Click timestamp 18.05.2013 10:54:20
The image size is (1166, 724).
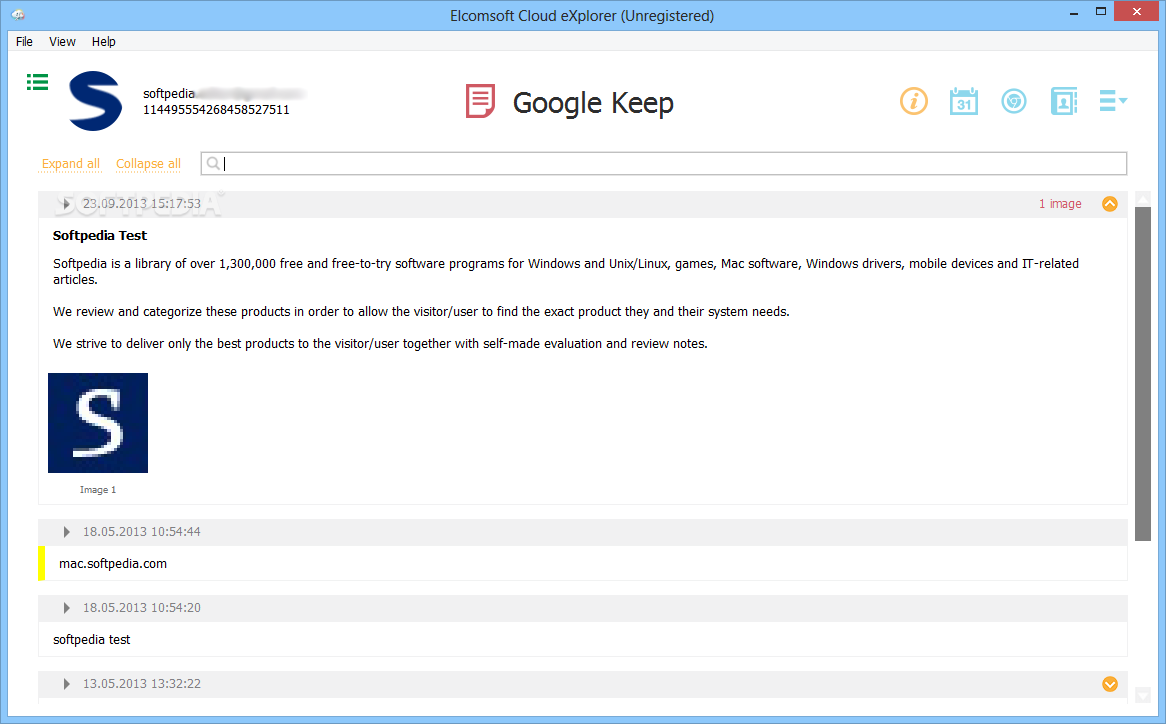click(x=141, y=608)
